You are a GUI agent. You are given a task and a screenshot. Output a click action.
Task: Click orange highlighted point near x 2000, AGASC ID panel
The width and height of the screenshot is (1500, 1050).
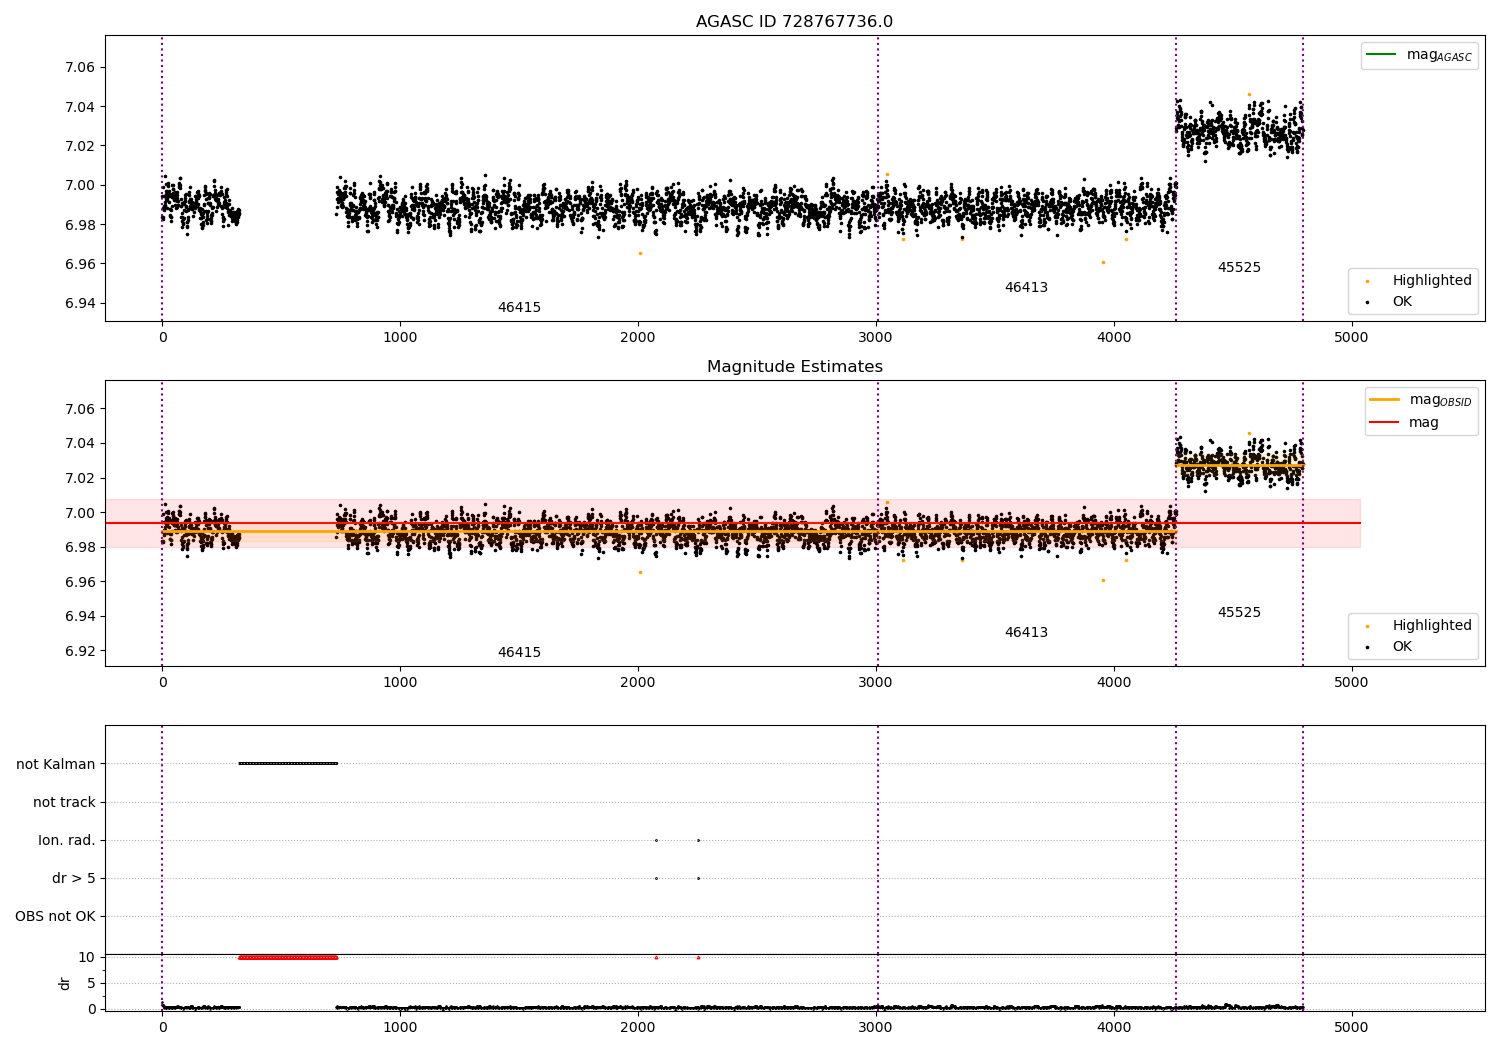640,253
